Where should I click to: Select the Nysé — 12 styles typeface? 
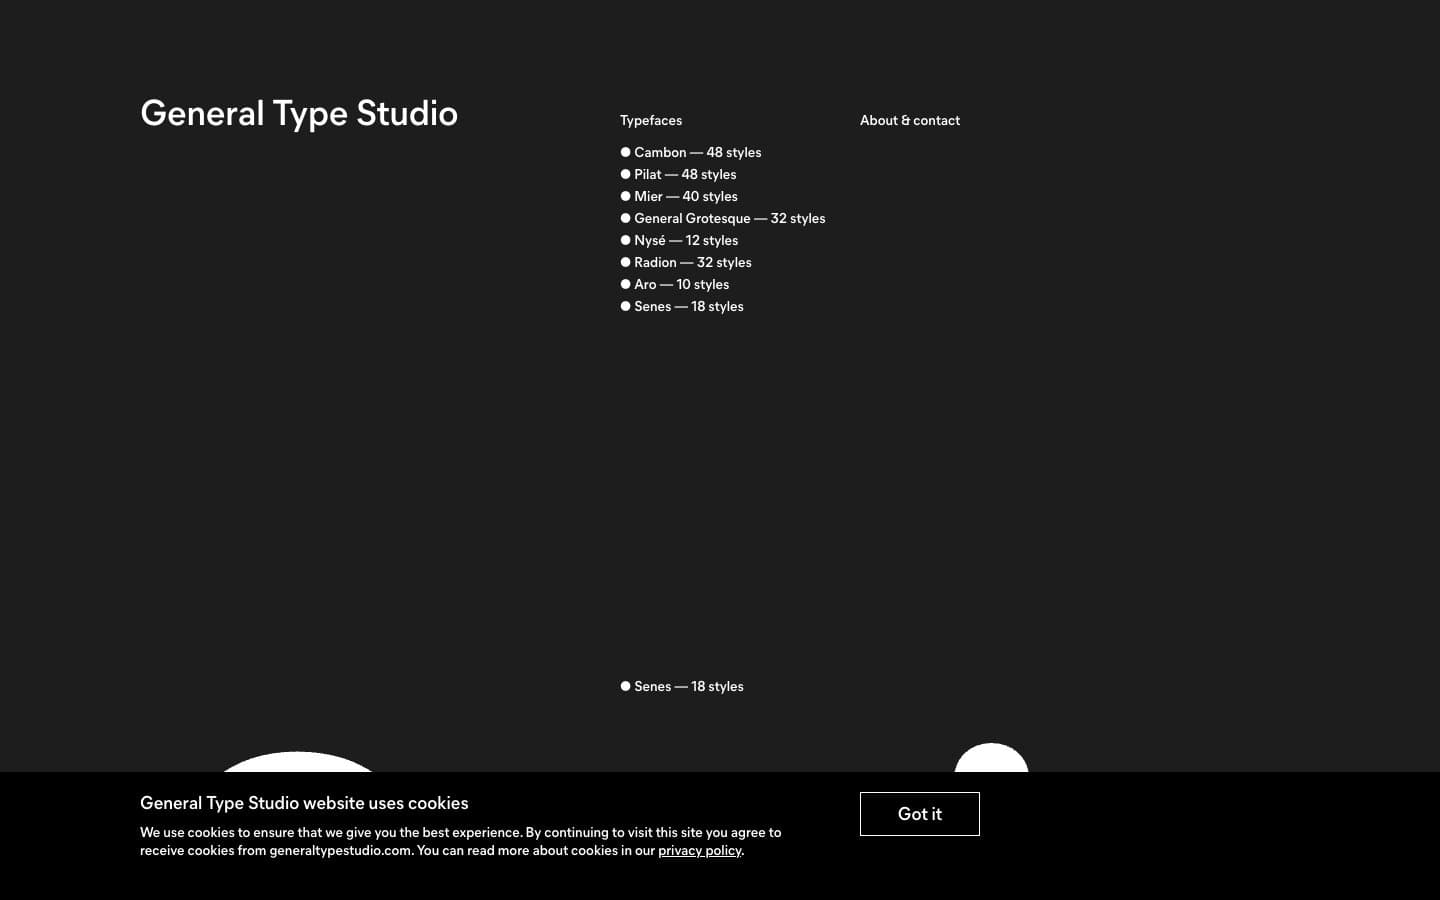687,240
